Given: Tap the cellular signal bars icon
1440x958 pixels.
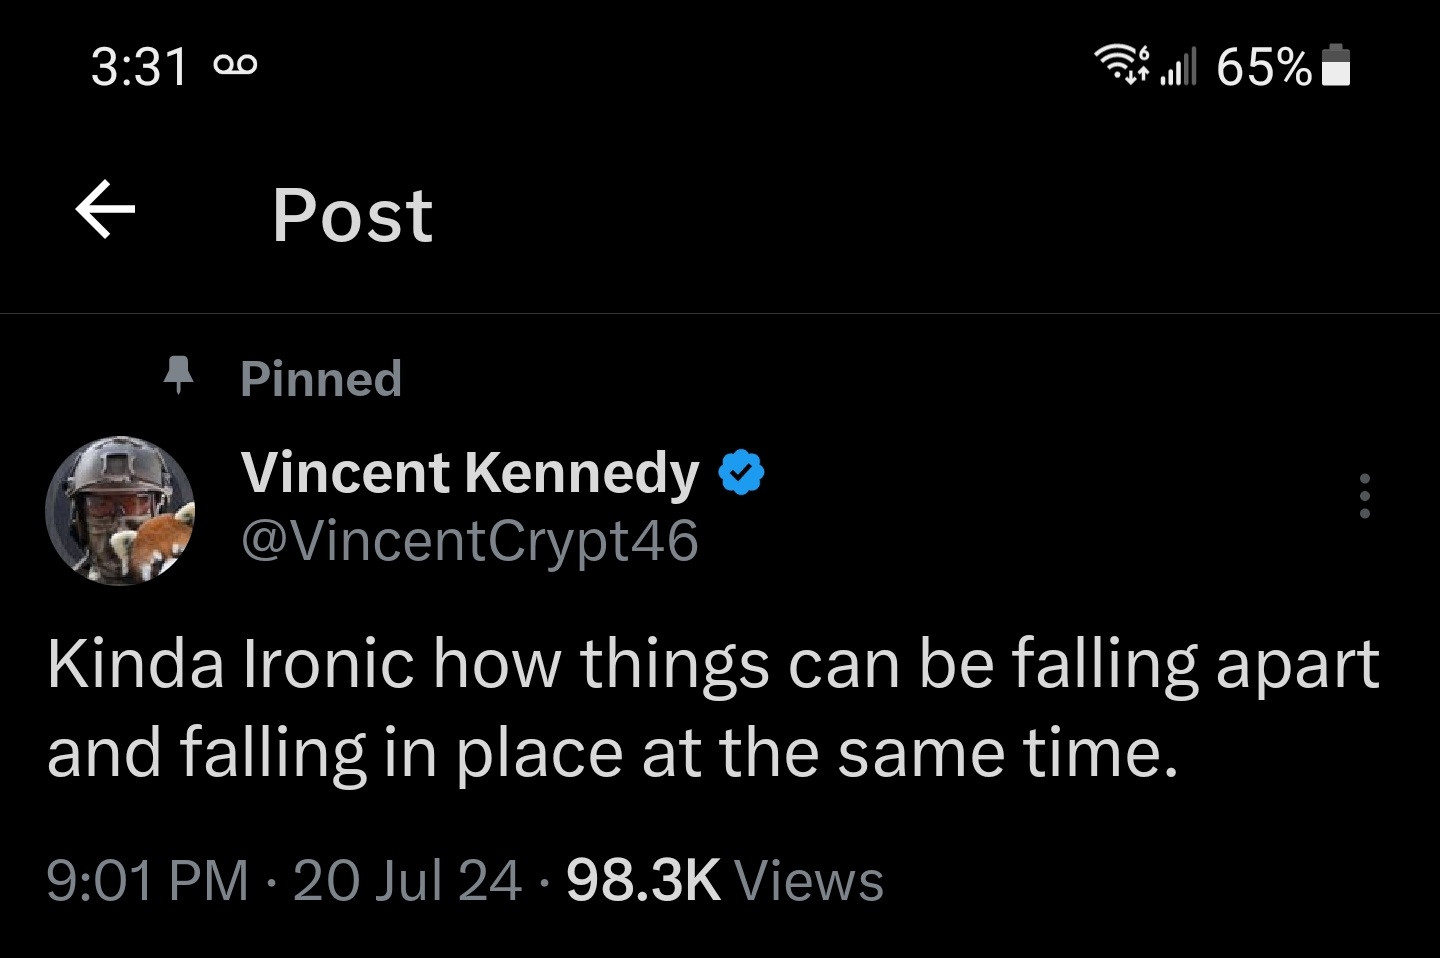Looking at the screenshot, I should (1178, 67).
